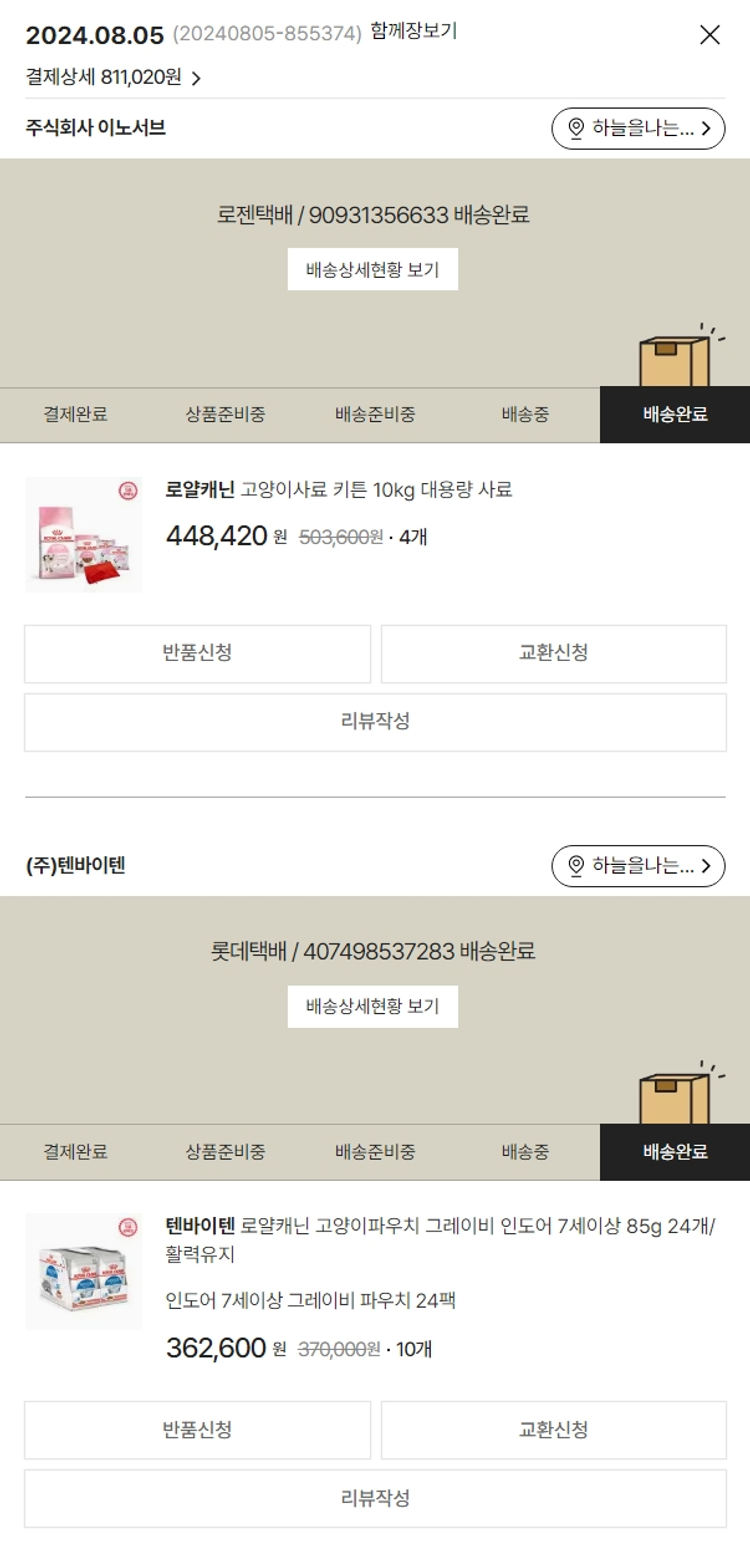
Task: Open 텐바이텐 delivery address location pill
Action: pyautogui.click(x=638, y=866)
